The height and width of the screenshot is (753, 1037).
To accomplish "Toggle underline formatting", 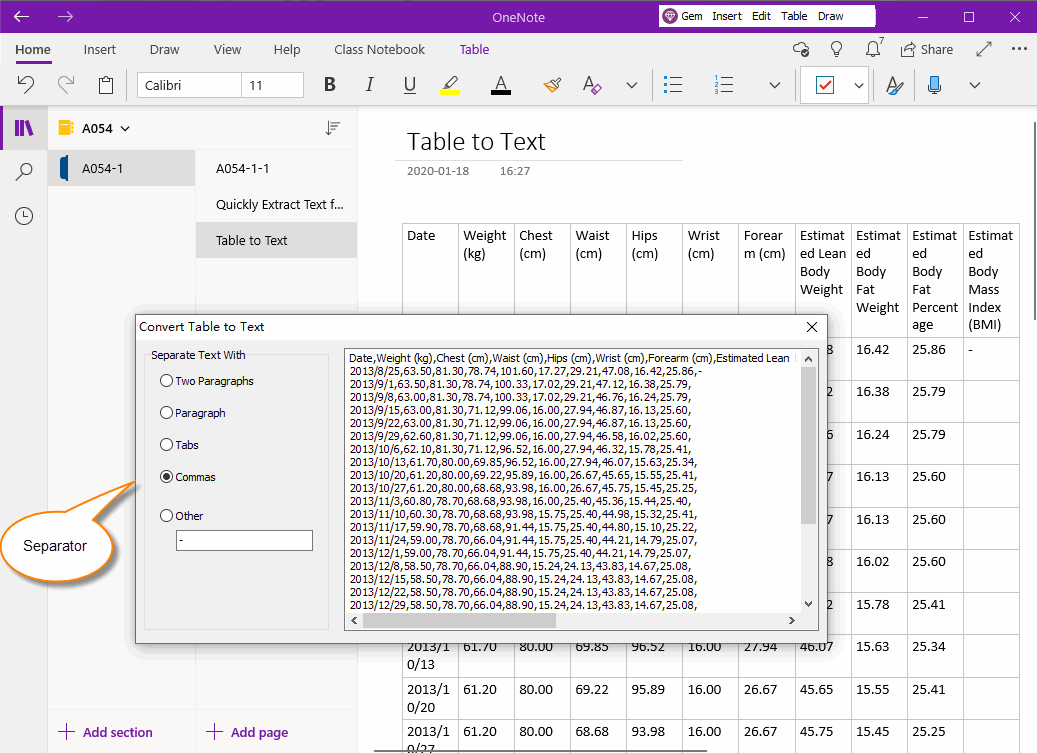I will click(410, 85).
